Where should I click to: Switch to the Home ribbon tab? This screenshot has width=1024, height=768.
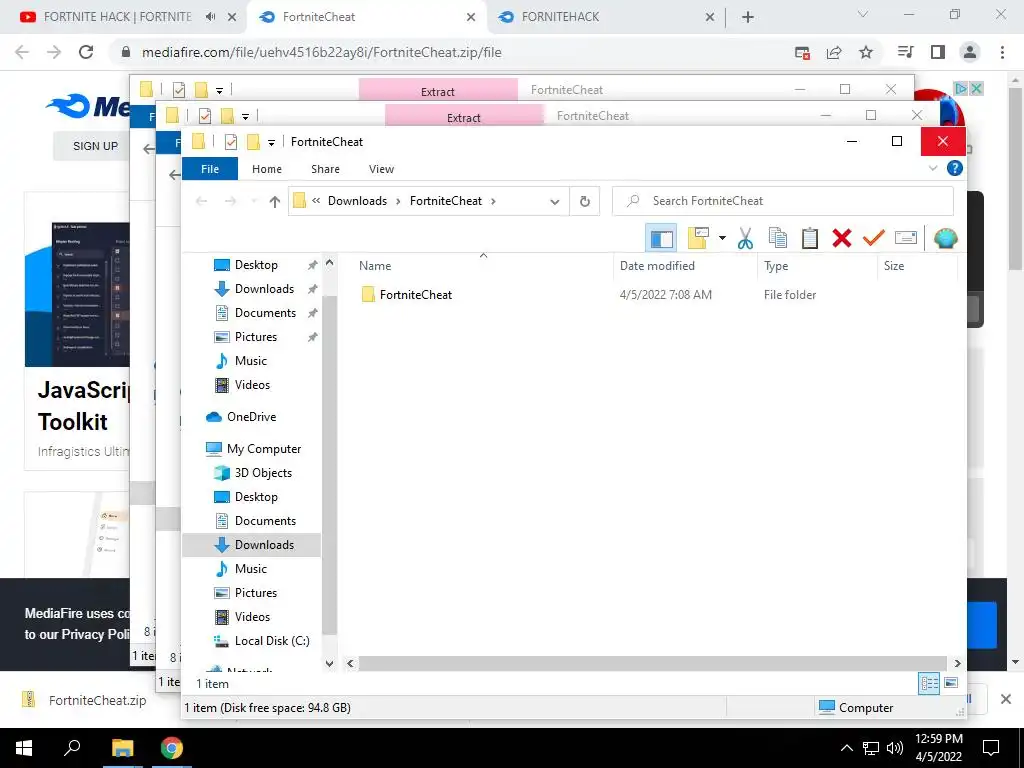coord(266,169)
